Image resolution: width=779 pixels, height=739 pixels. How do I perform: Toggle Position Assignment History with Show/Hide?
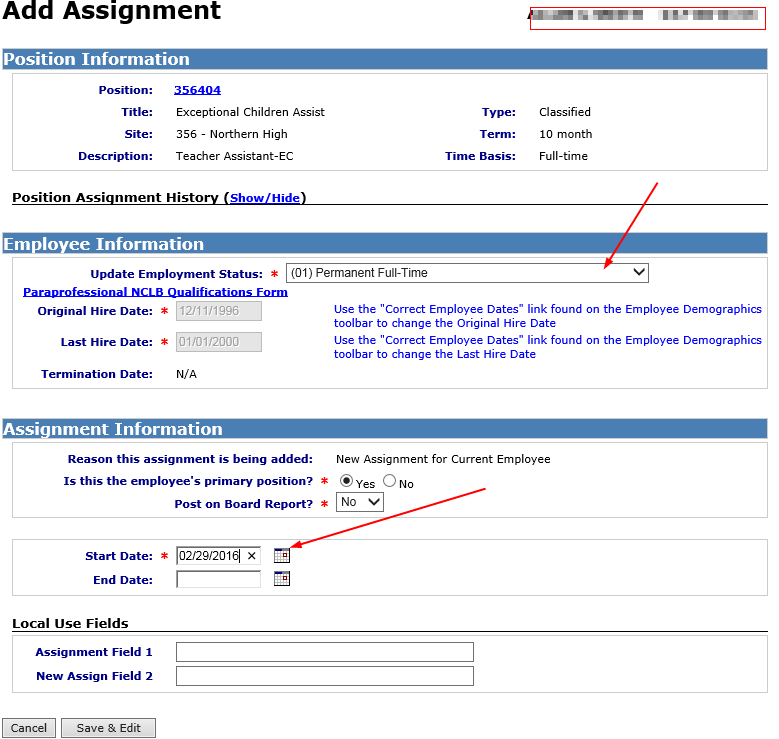click(x=265, y=198)
